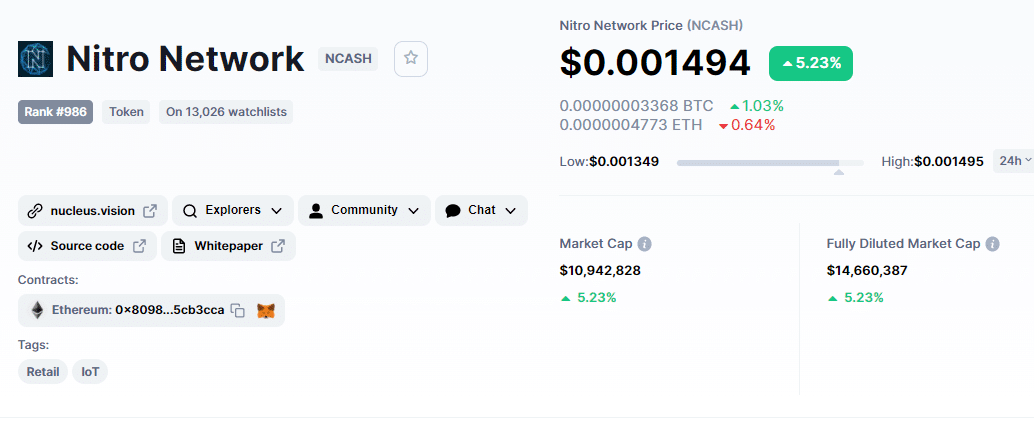Click the Nitro Network Price (NCASH) heading
1034x421 pixels.
tap(651, 26)
